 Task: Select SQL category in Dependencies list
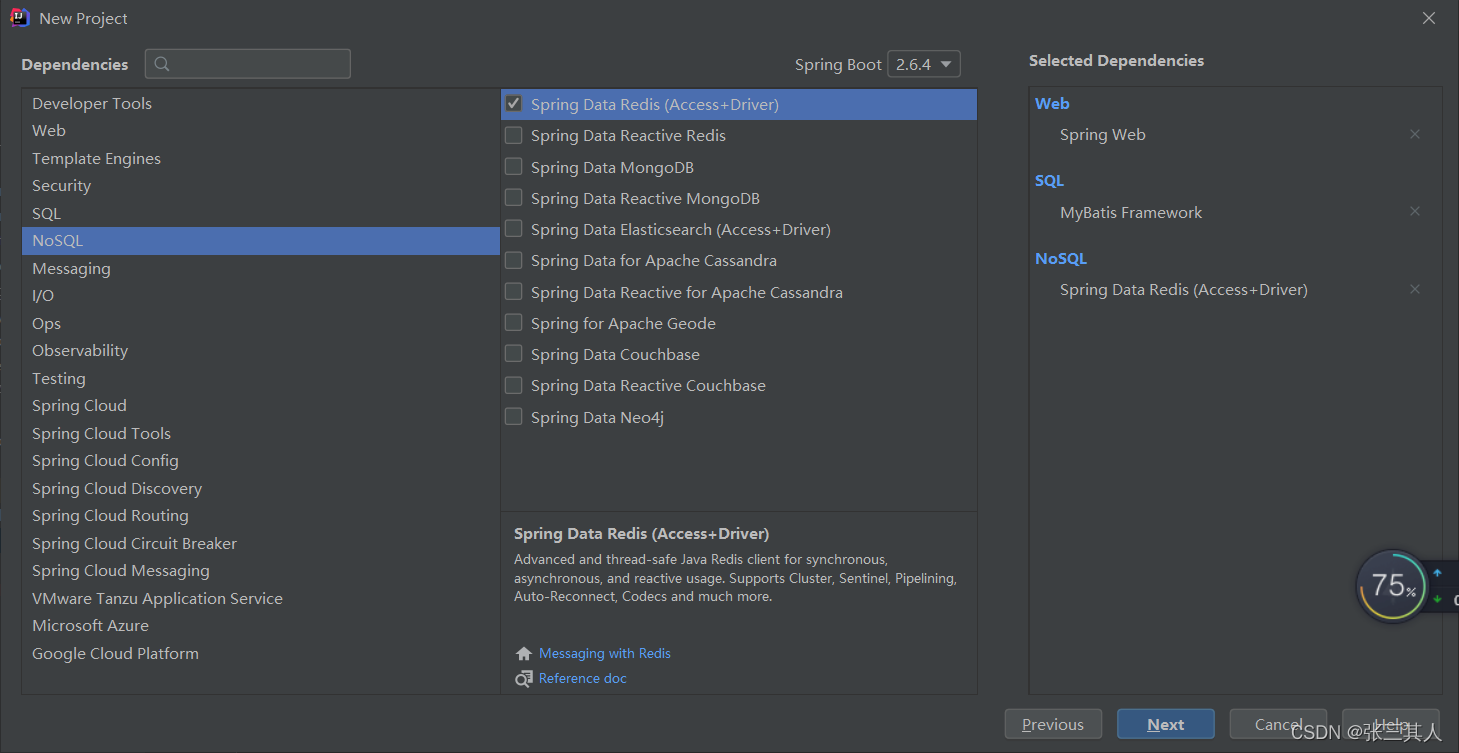[x=260, y=213]
